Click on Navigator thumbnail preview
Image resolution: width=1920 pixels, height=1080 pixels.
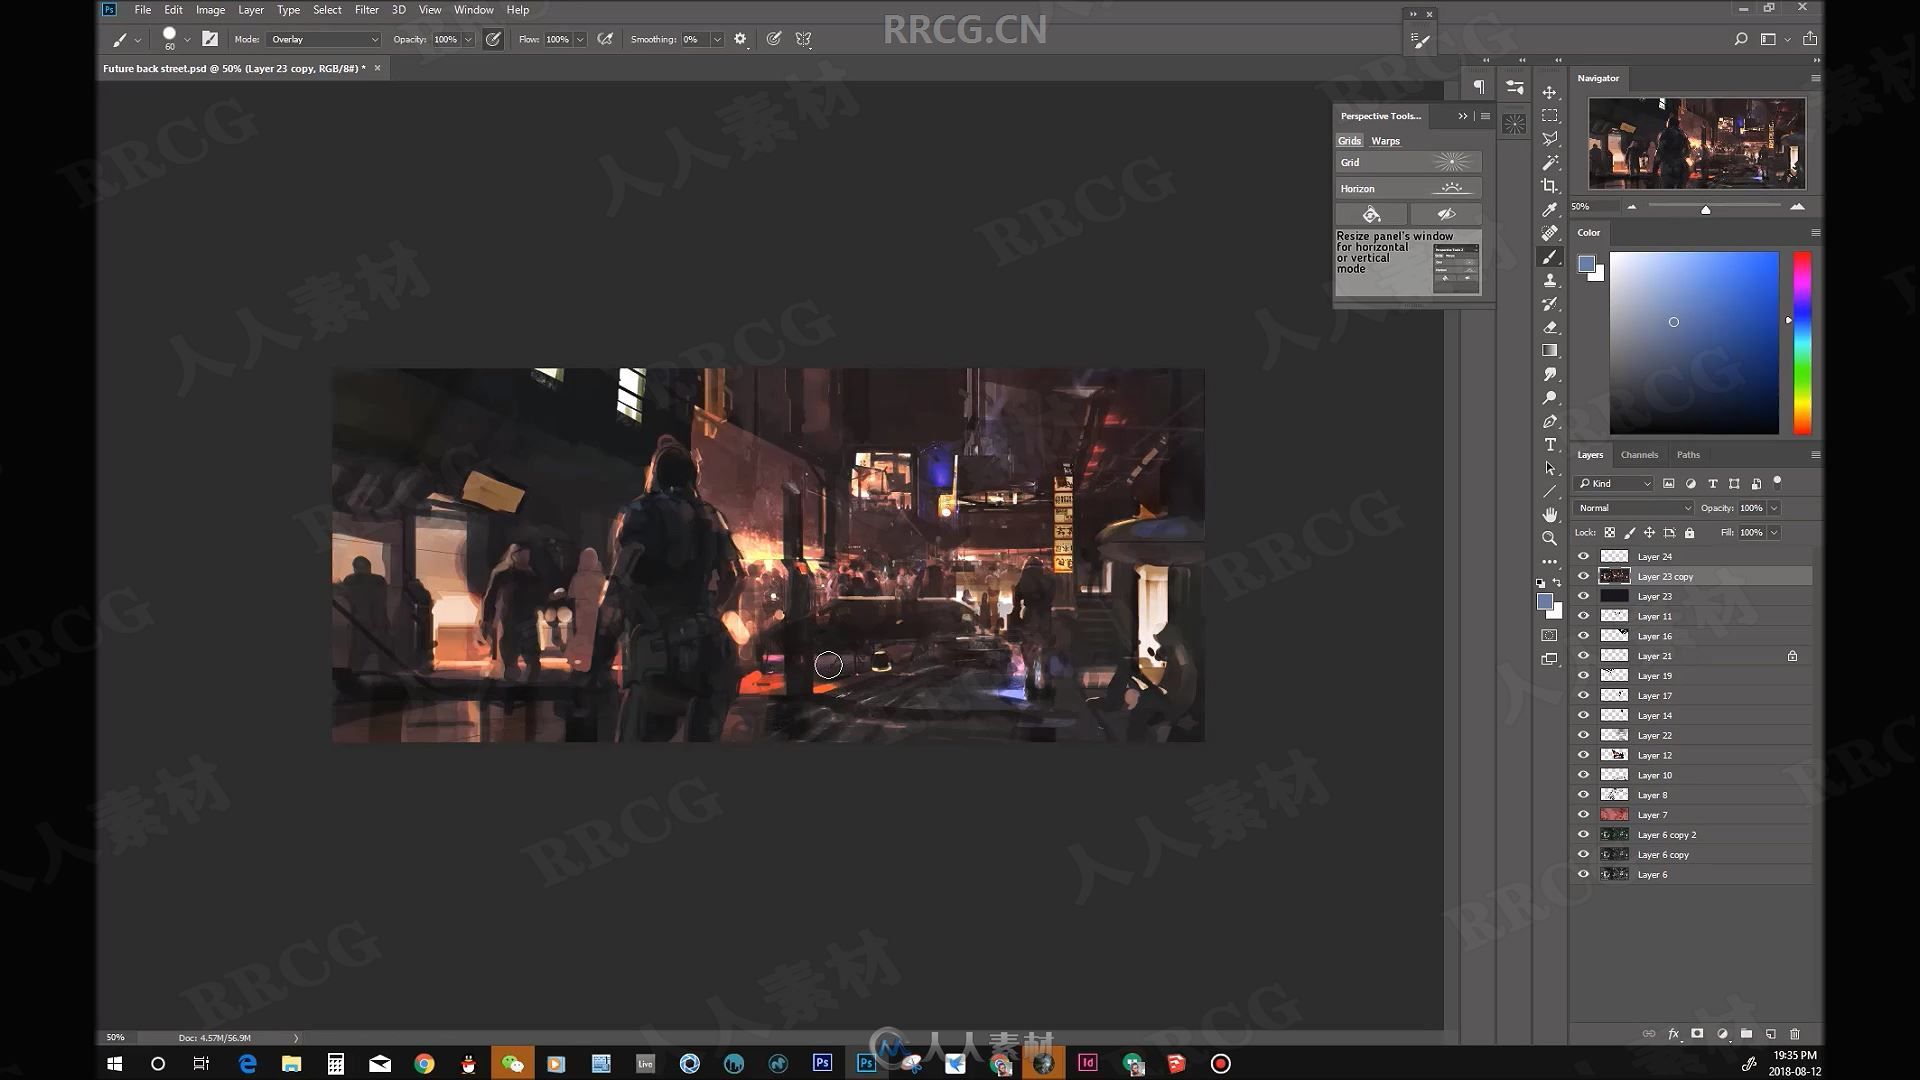tap(1697, 142)
